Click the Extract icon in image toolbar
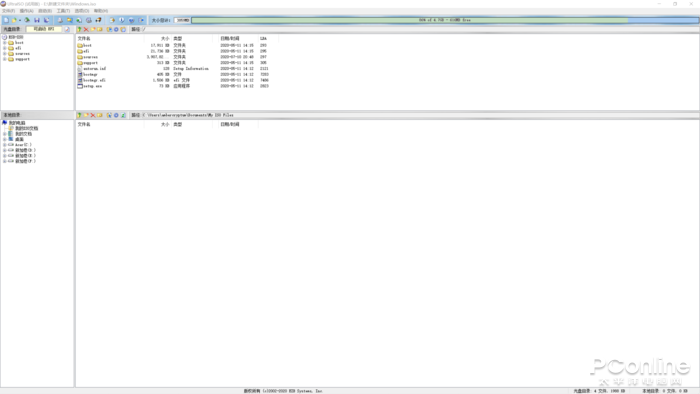The height and width of the screenshot is (394, 700). [109, 29]
